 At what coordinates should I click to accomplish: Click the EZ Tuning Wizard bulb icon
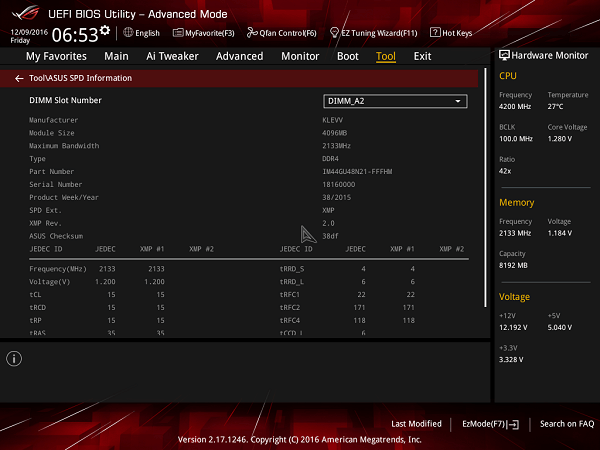click(x=334, y=33)
